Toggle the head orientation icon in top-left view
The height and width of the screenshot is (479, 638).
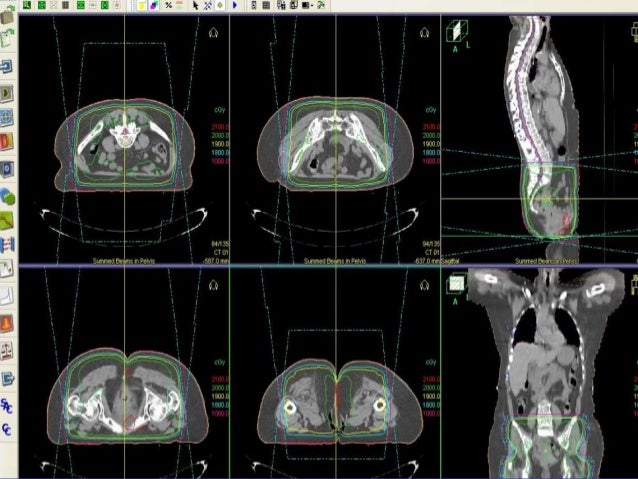pyautogui.click(x=214, y=32)
